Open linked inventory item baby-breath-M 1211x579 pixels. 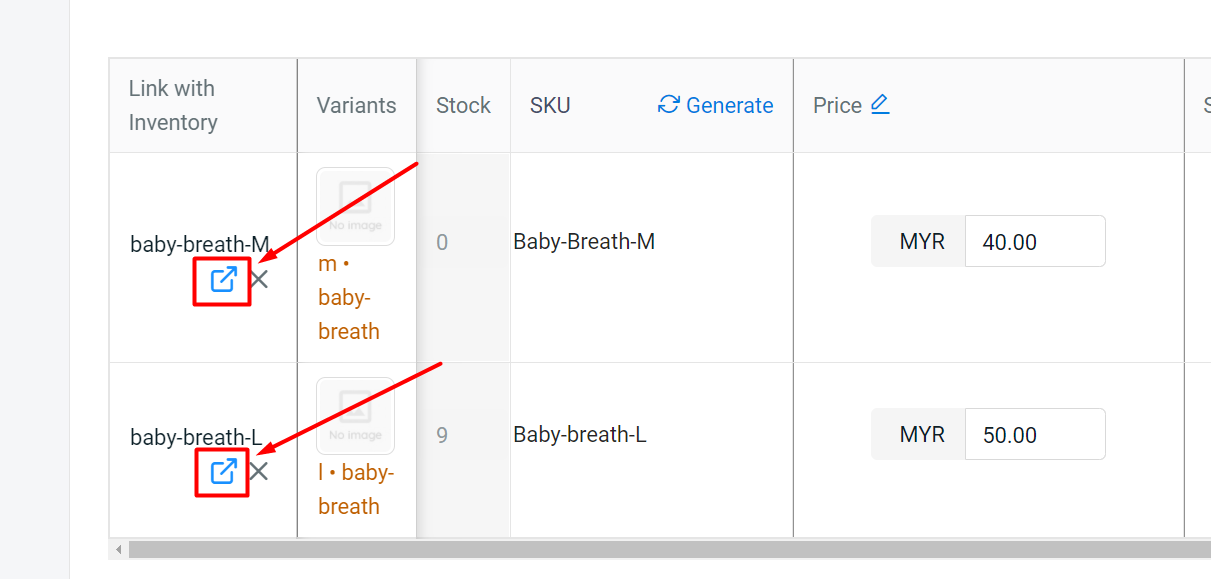point(223,280)
